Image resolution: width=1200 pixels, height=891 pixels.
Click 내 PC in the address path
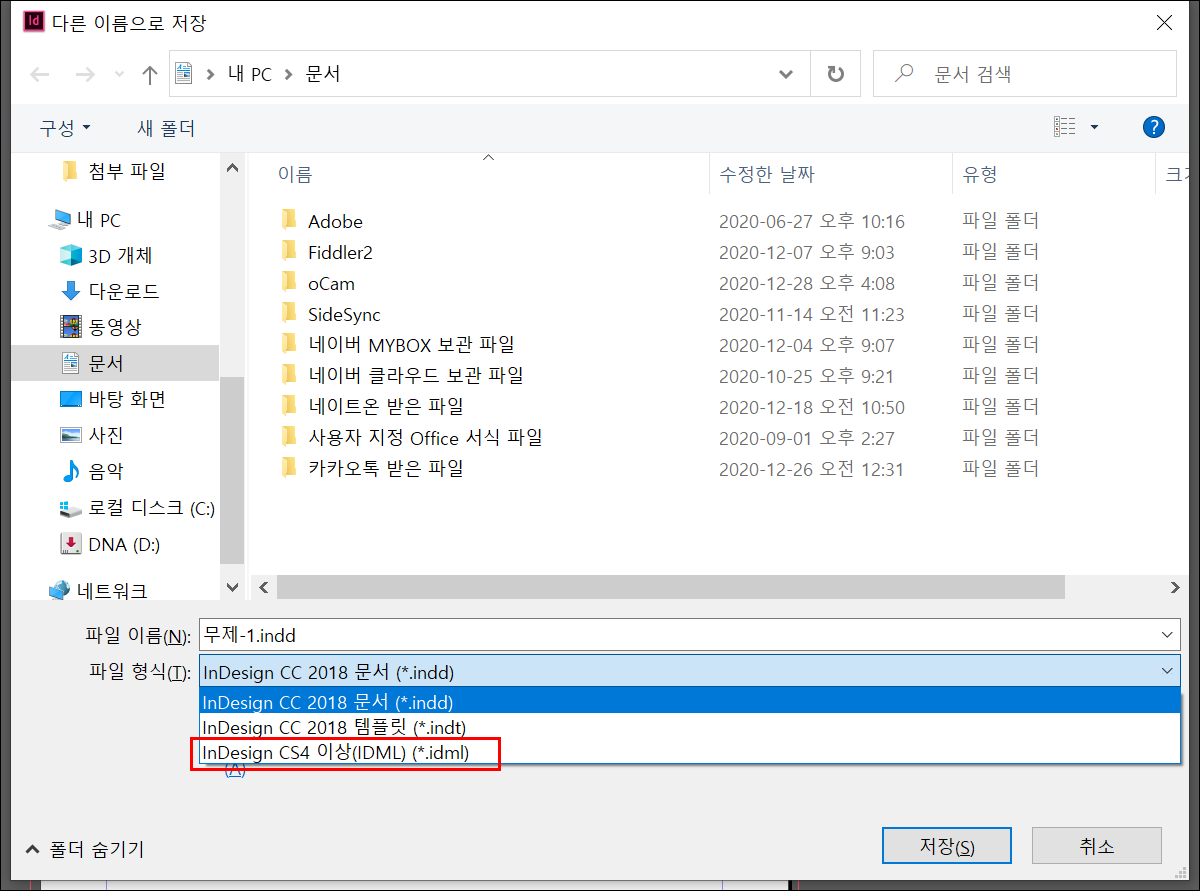click(249, 74)
